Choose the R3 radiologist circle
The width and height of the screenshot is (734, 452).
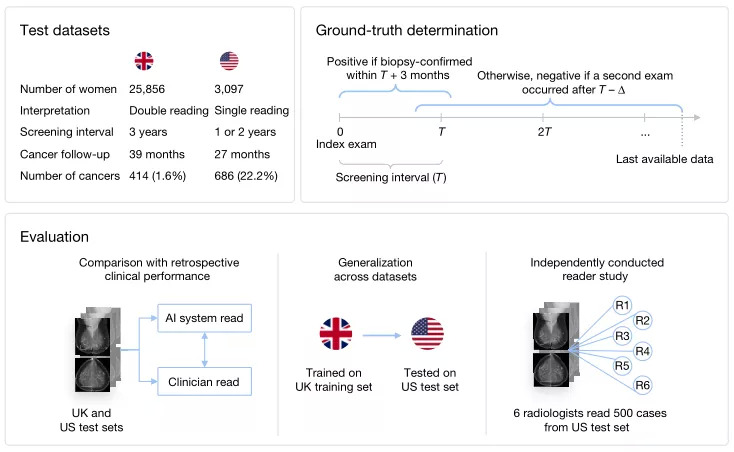[x=621, y=337]
